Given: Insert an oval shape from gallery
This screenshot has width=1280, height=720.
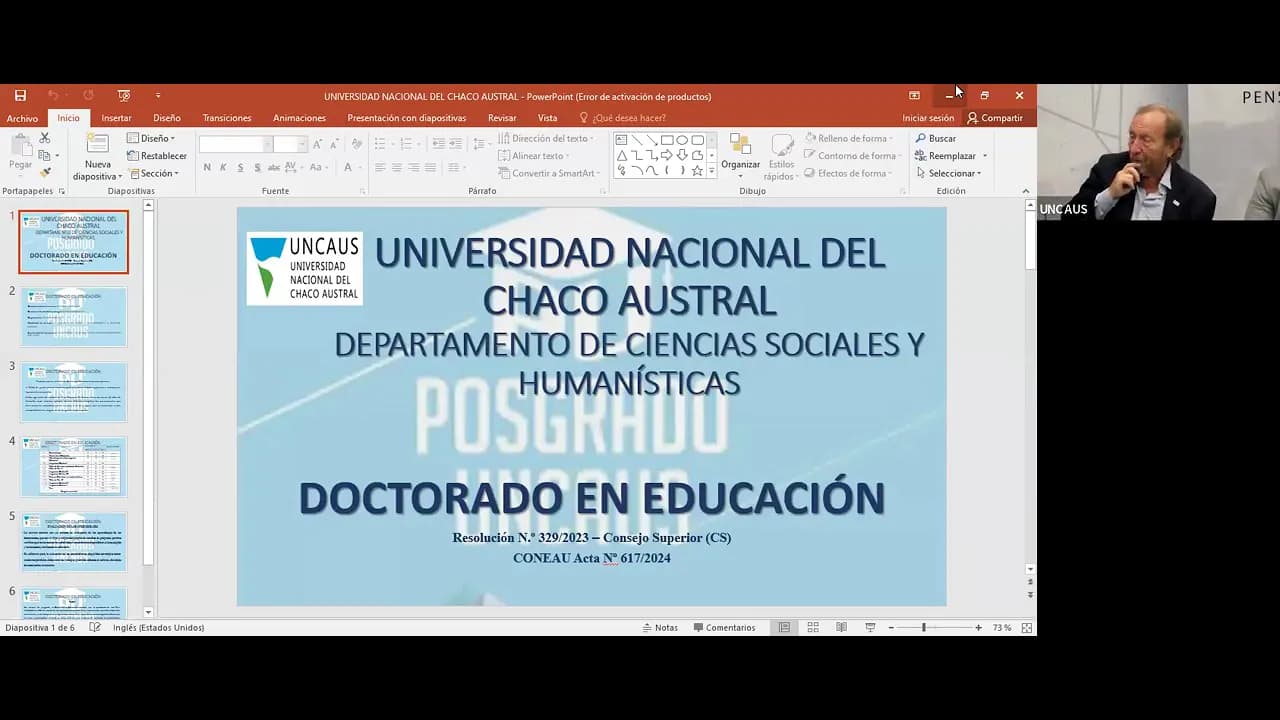Looking at the screenshot, I should pyautogui.click(x=682, y=140).
